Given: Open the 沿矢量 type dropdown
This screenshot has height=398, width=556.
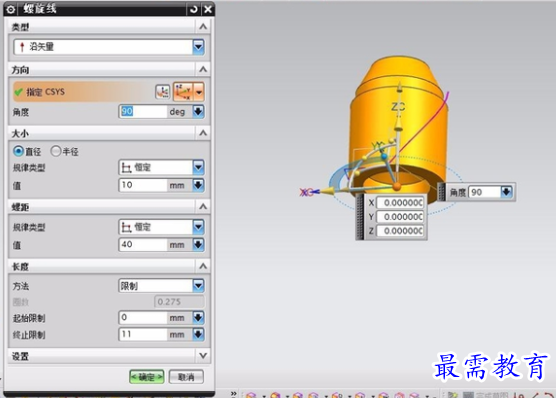Looking at the screenshot, I should click(x=198, y=47).
